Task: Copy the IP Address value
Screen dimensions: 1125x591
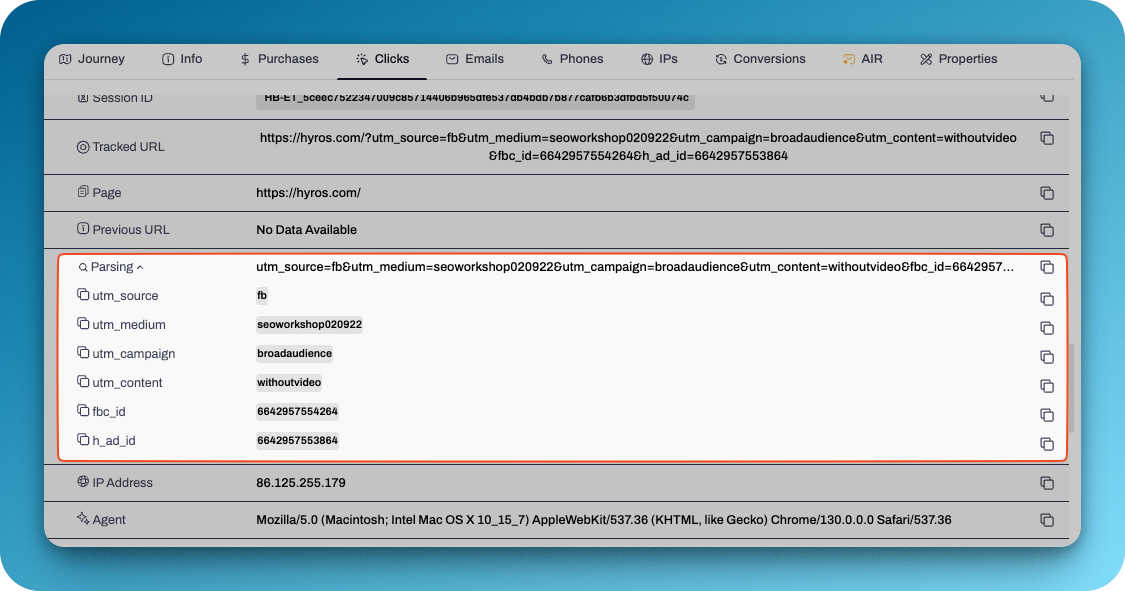Action: (1047, 483)
